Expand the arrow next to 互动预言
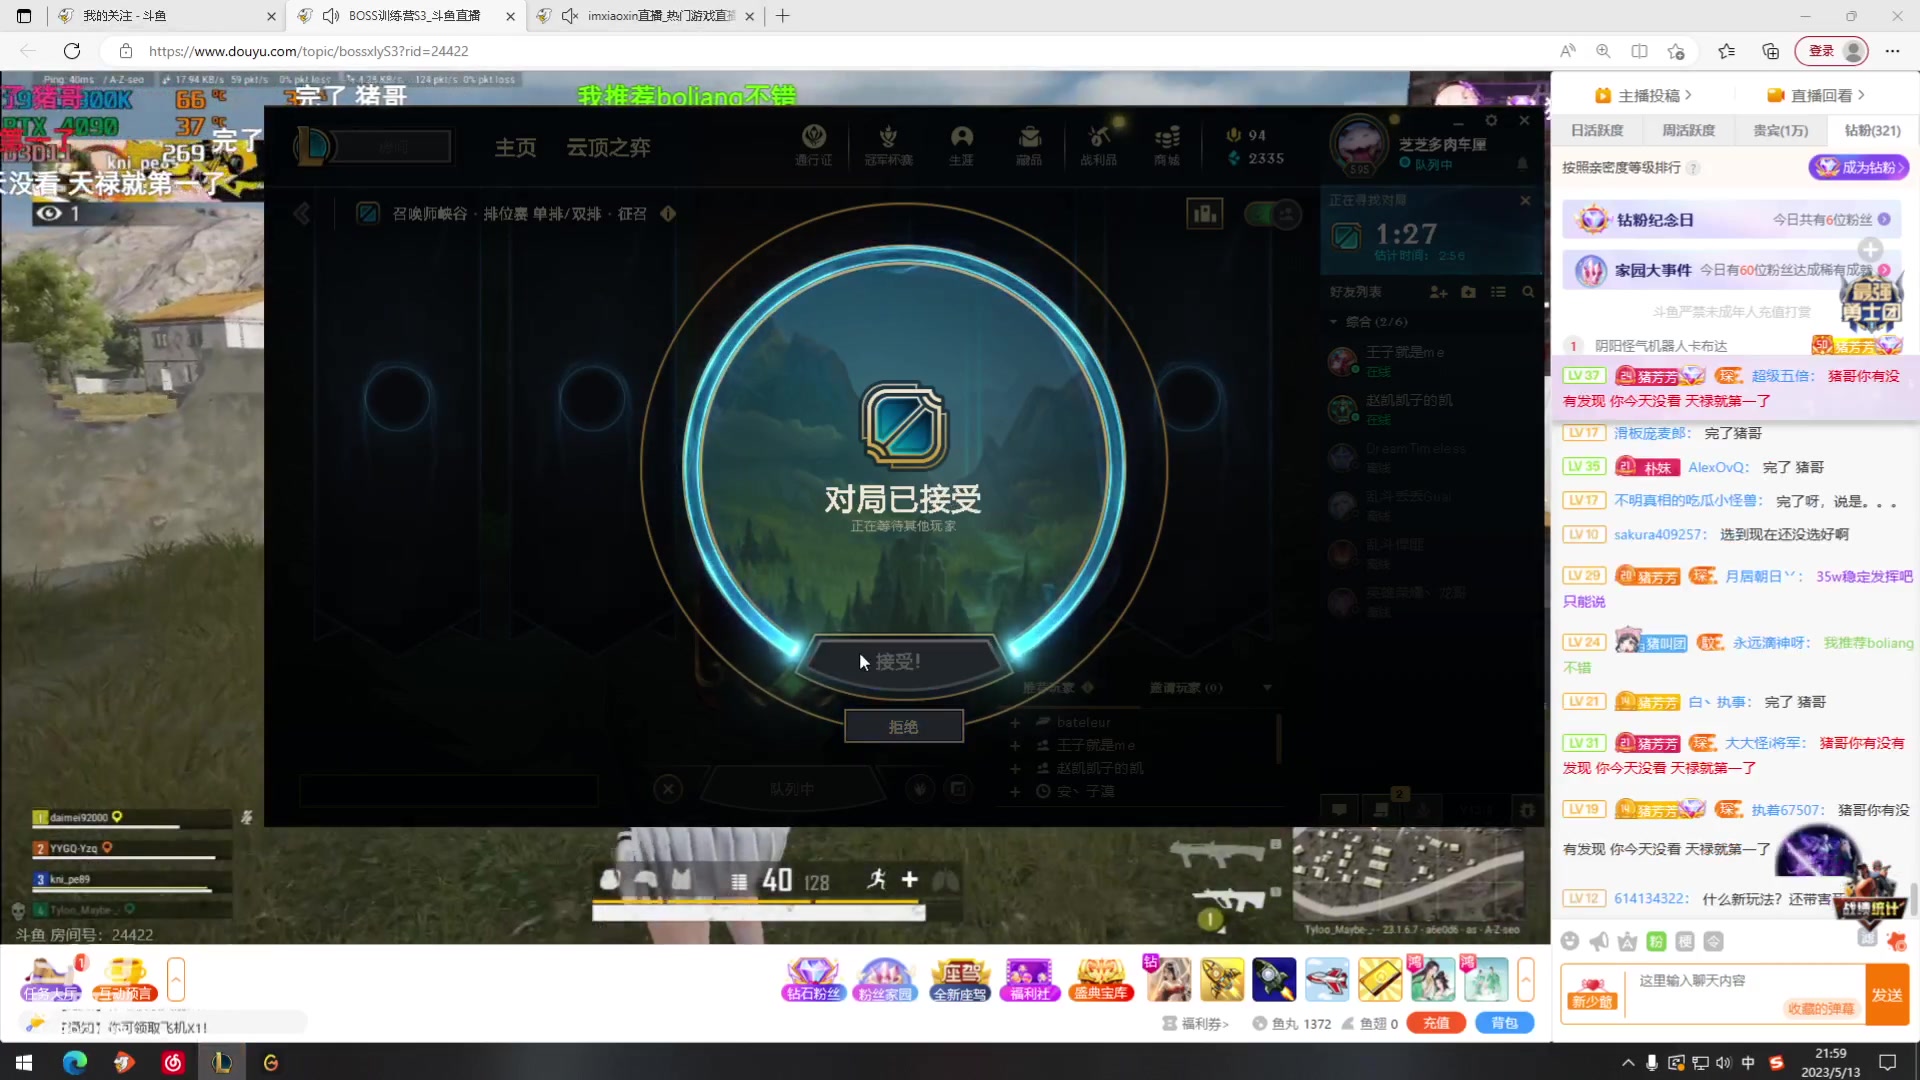 pyautogui.click(x=176, y=979)
